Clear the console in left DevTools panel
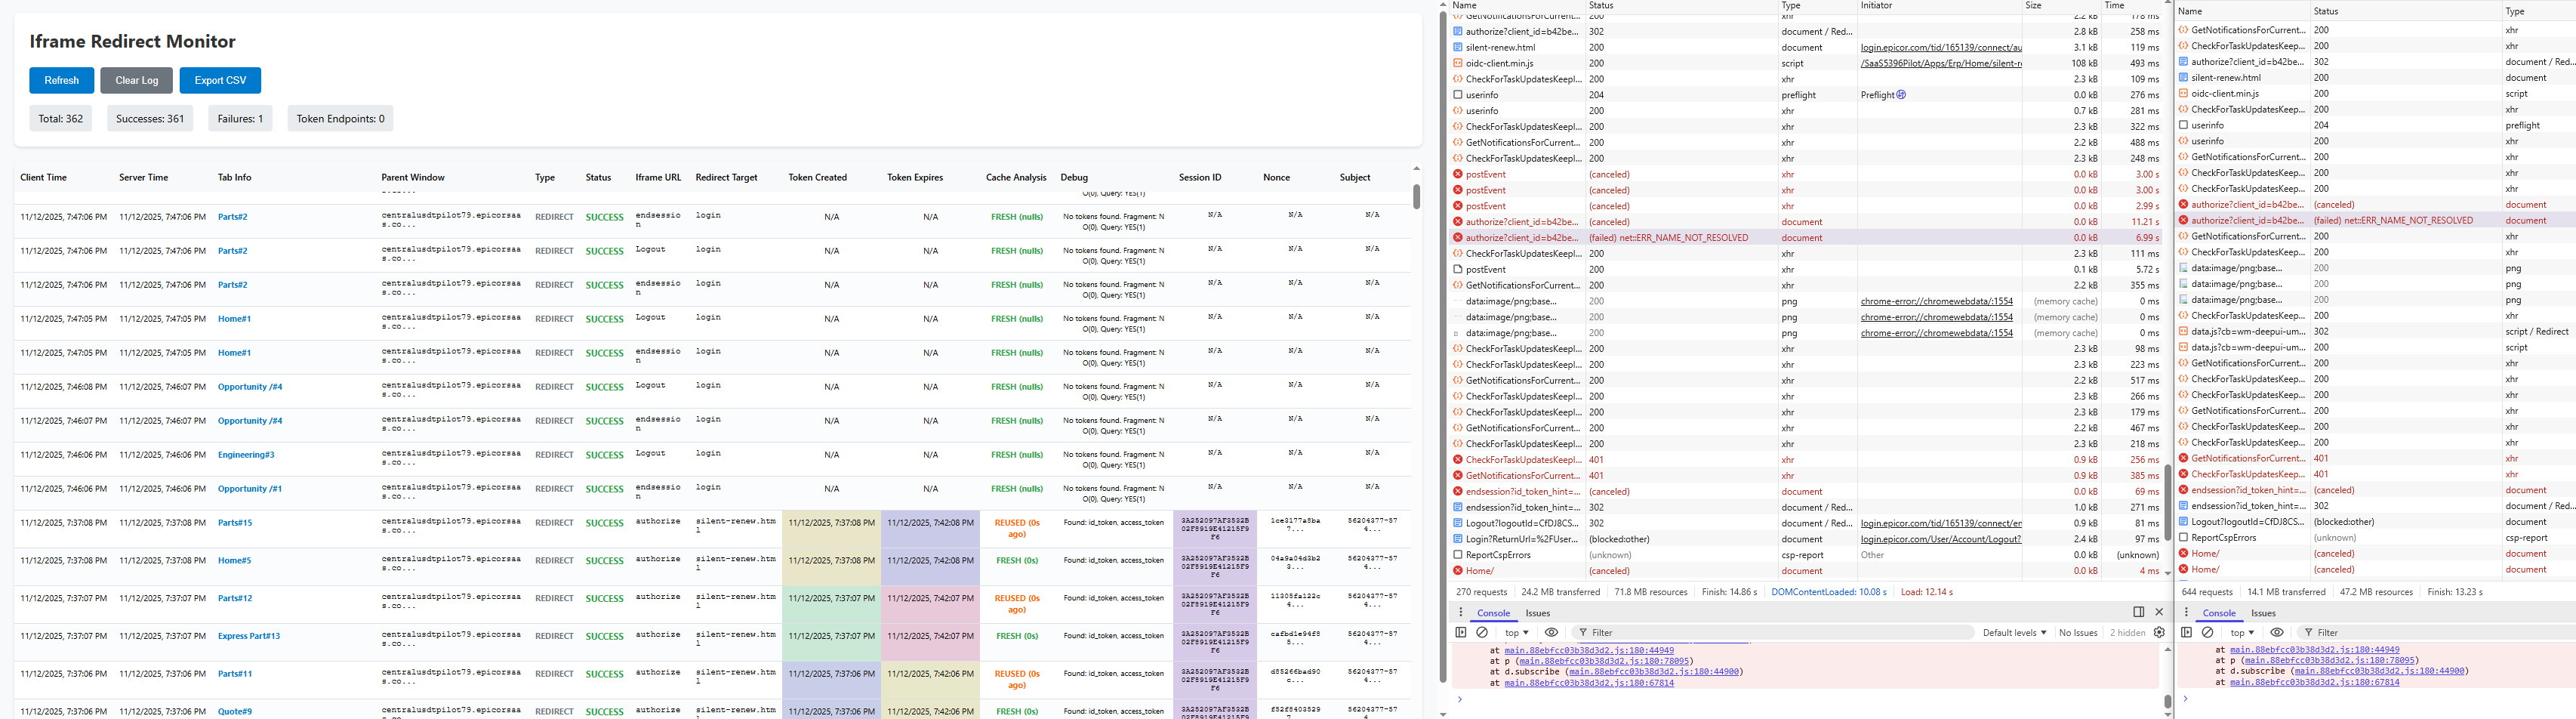The height and width of the screenshot is (719, 2576). click(1482, 632)
